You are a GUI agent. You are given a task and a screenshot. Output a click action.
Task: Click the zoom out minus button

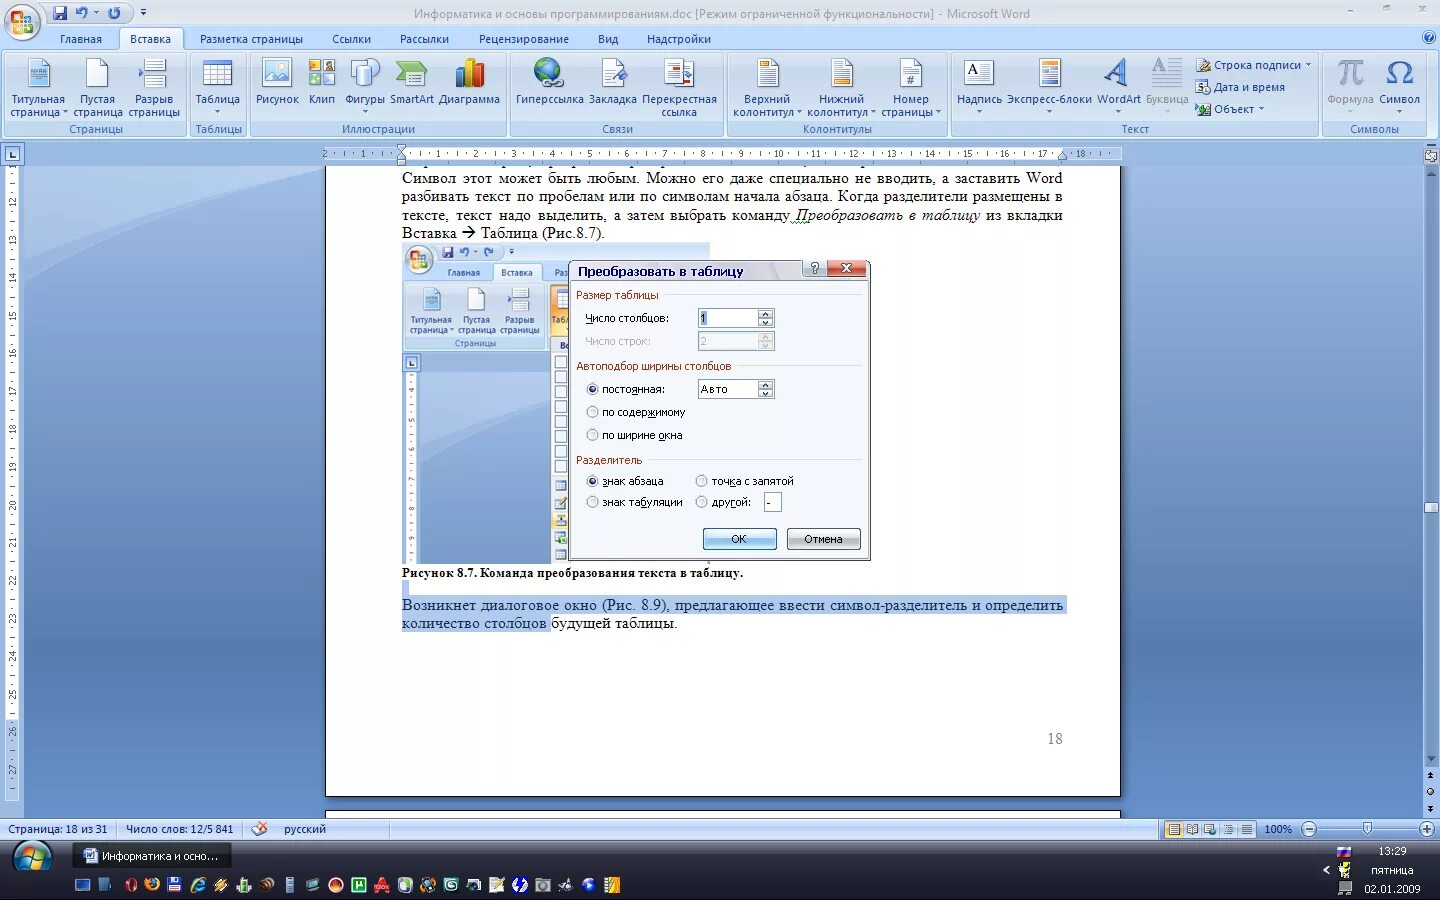click(x=1309, y=829)
